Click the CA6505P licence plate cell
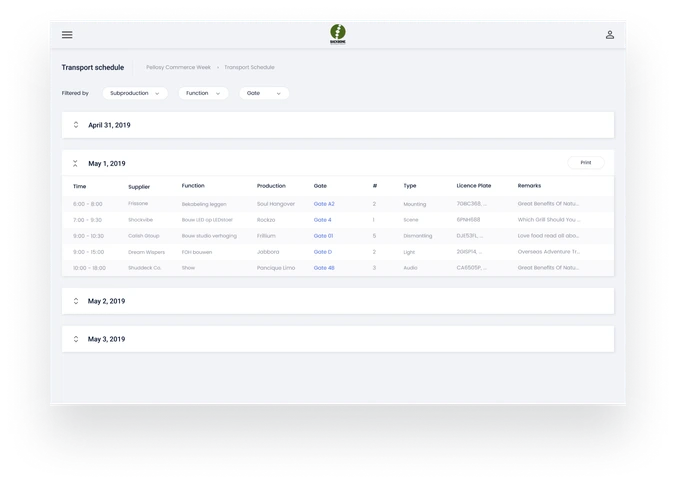This screenshot has height=485, width=676. (472, 268)
